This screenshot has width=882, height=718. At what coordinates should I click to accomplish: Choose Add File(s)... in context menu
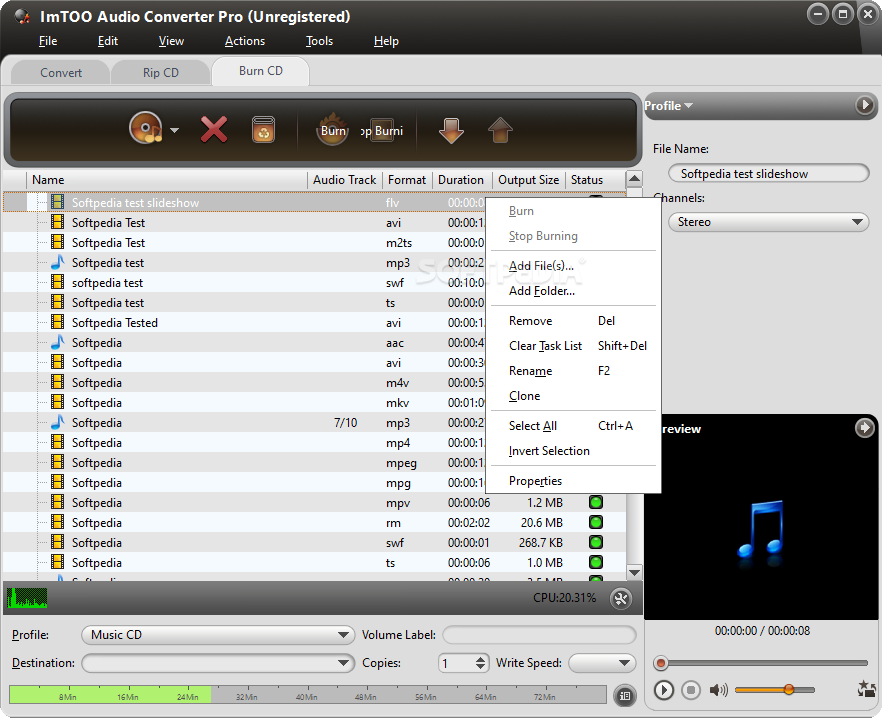(x=573, y=266)
